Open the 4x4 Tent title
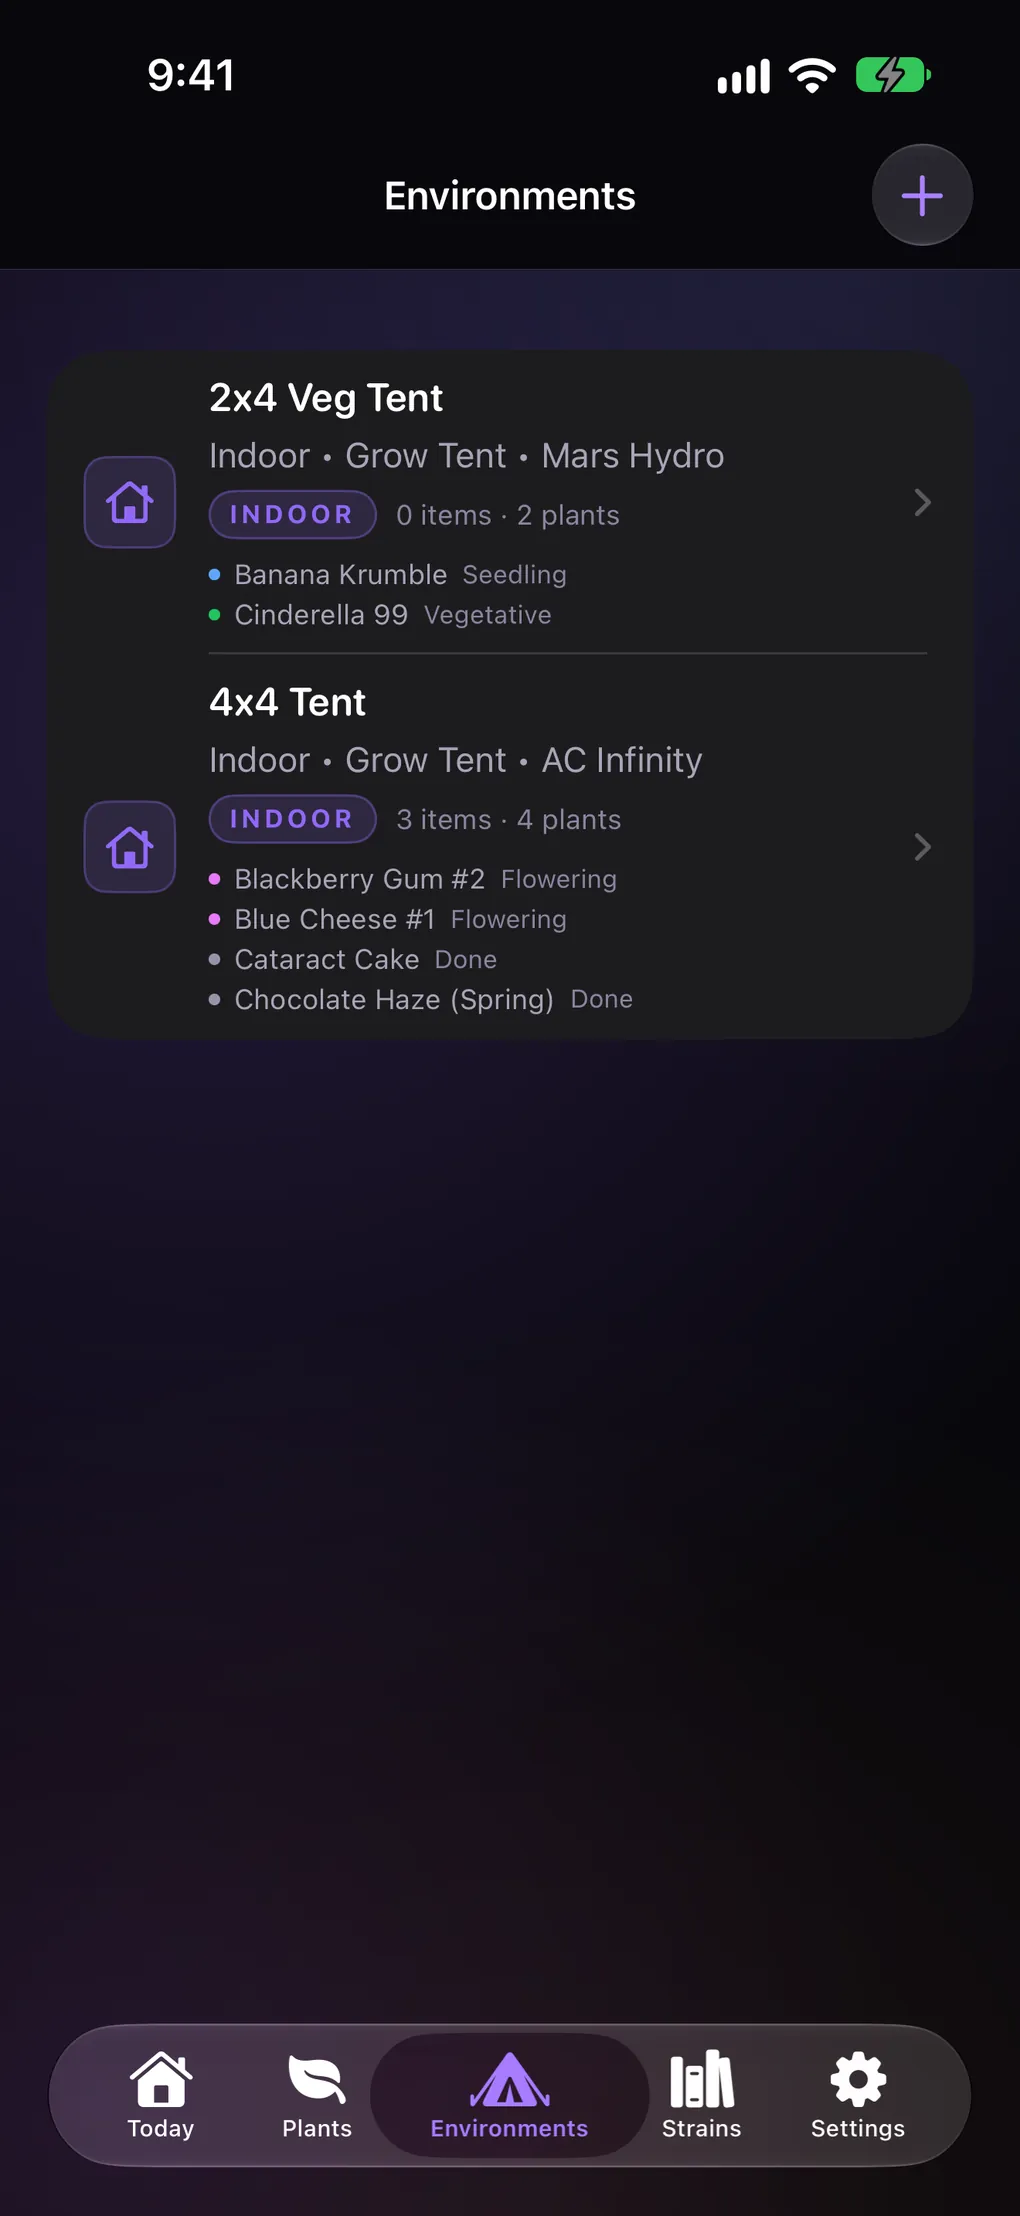 (x=288, y=702)
